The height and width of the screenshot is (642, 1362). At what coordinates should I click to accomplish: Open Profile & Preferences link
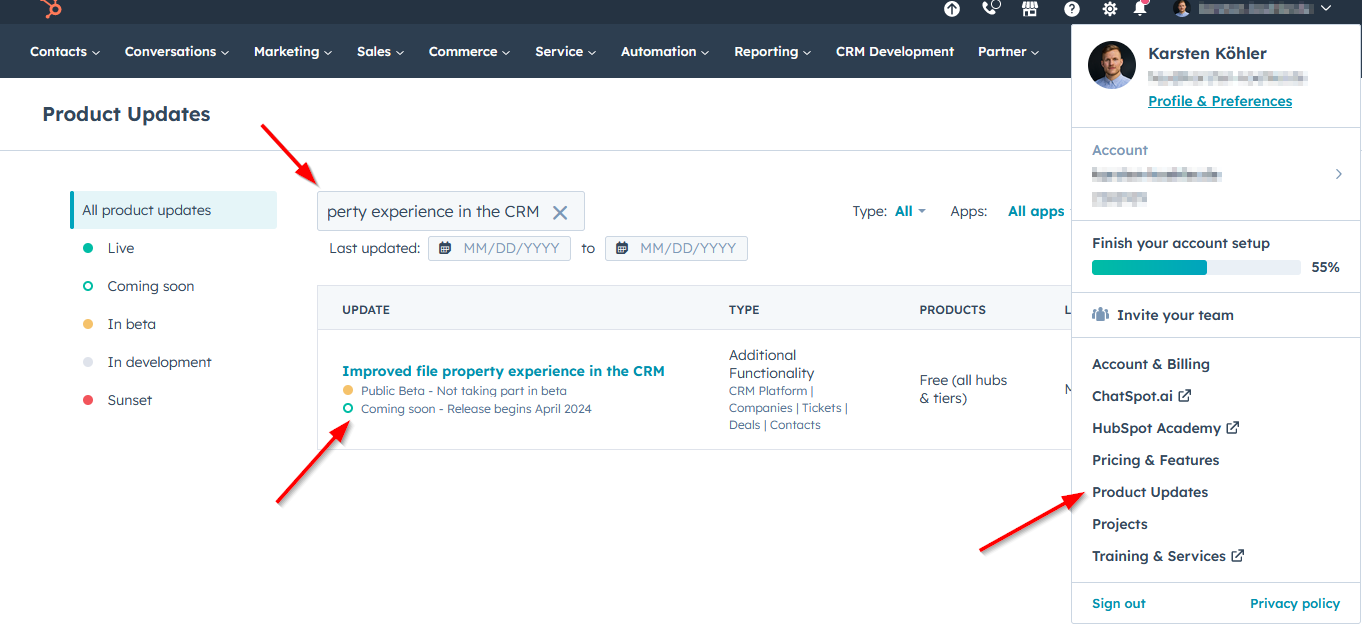(1219, 100)
